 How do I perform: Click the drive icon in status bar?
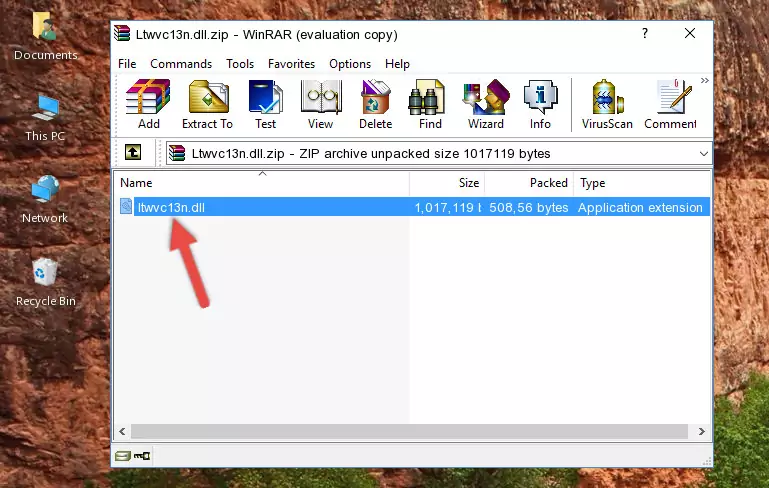123,456
